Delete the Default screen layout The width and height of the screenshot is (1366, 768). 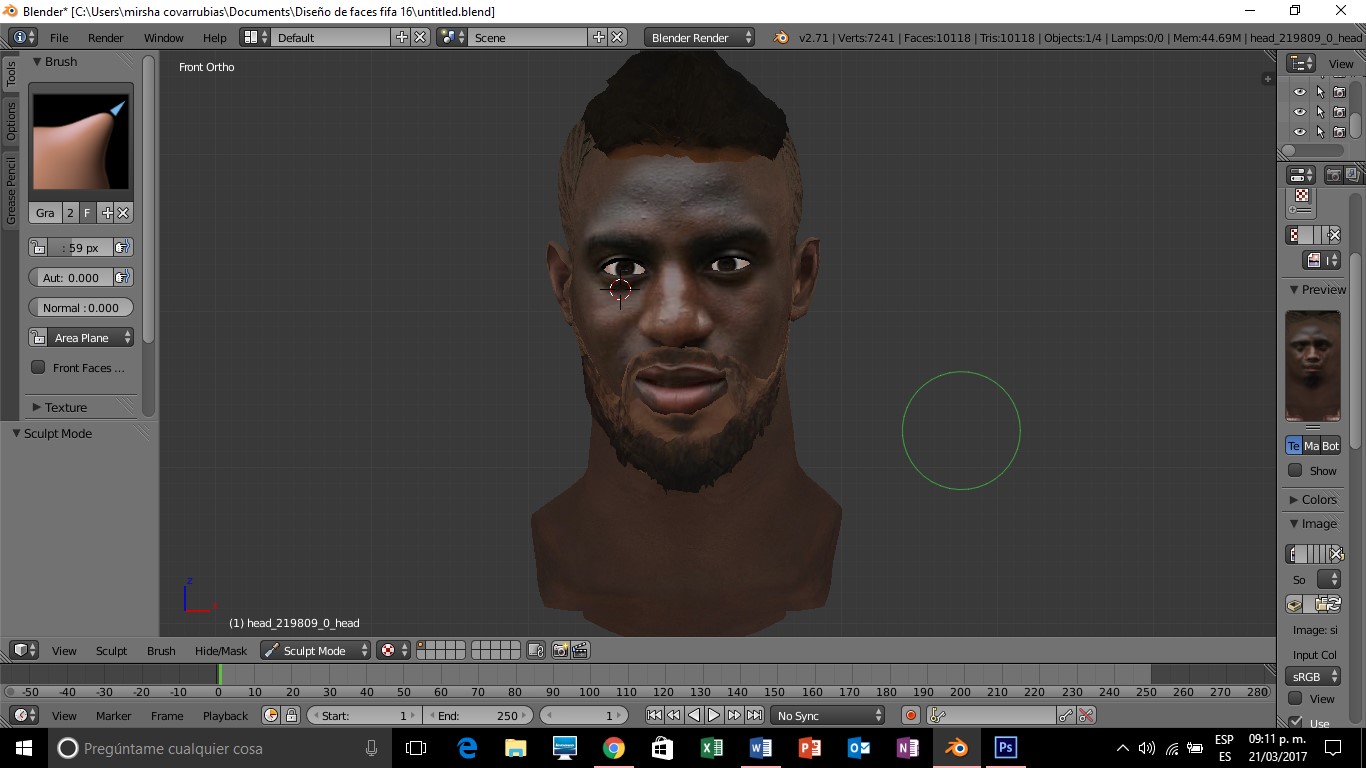(420, 37)
